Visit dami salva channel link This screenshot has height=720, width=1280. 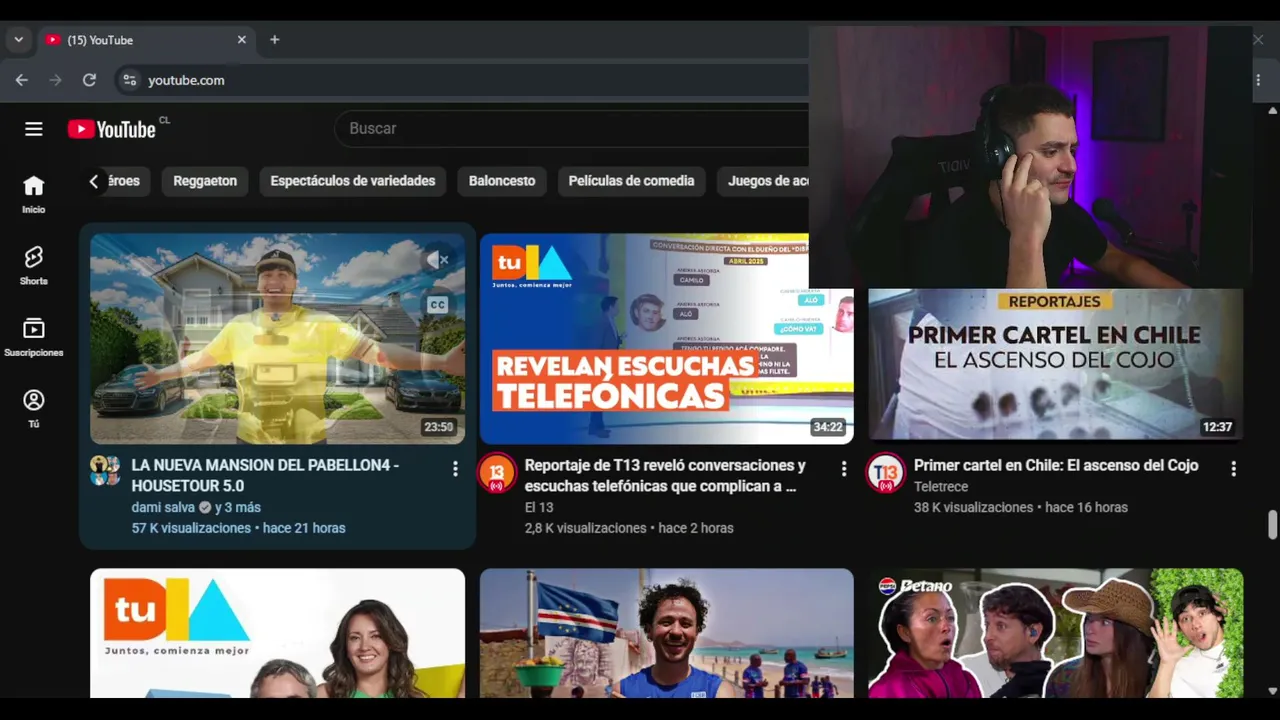coord(163,507)
